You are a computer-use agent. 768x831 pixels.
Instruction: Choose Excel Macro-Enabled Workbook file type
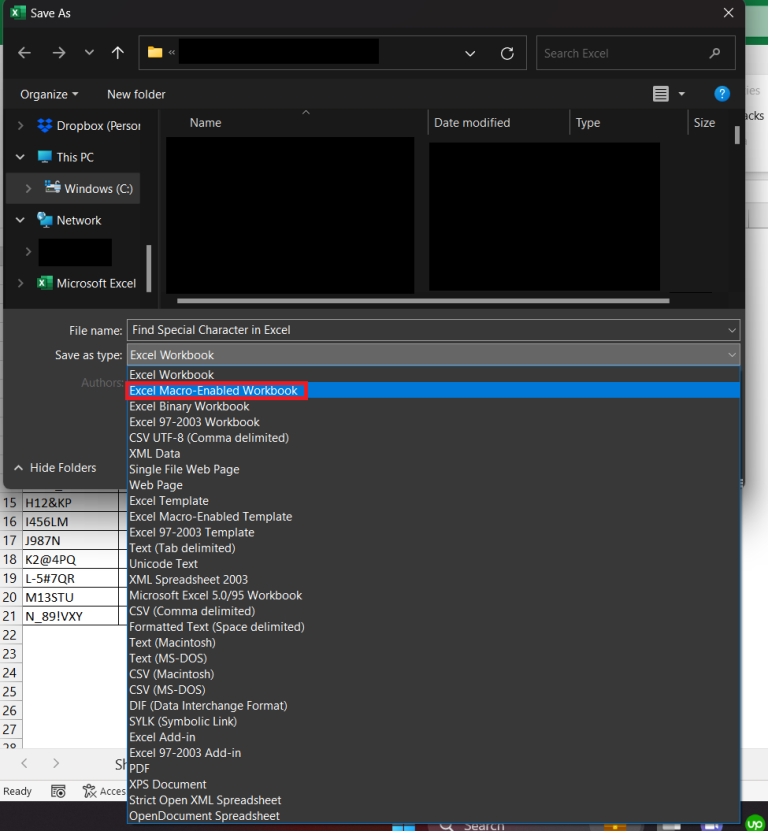coord(214,391)
